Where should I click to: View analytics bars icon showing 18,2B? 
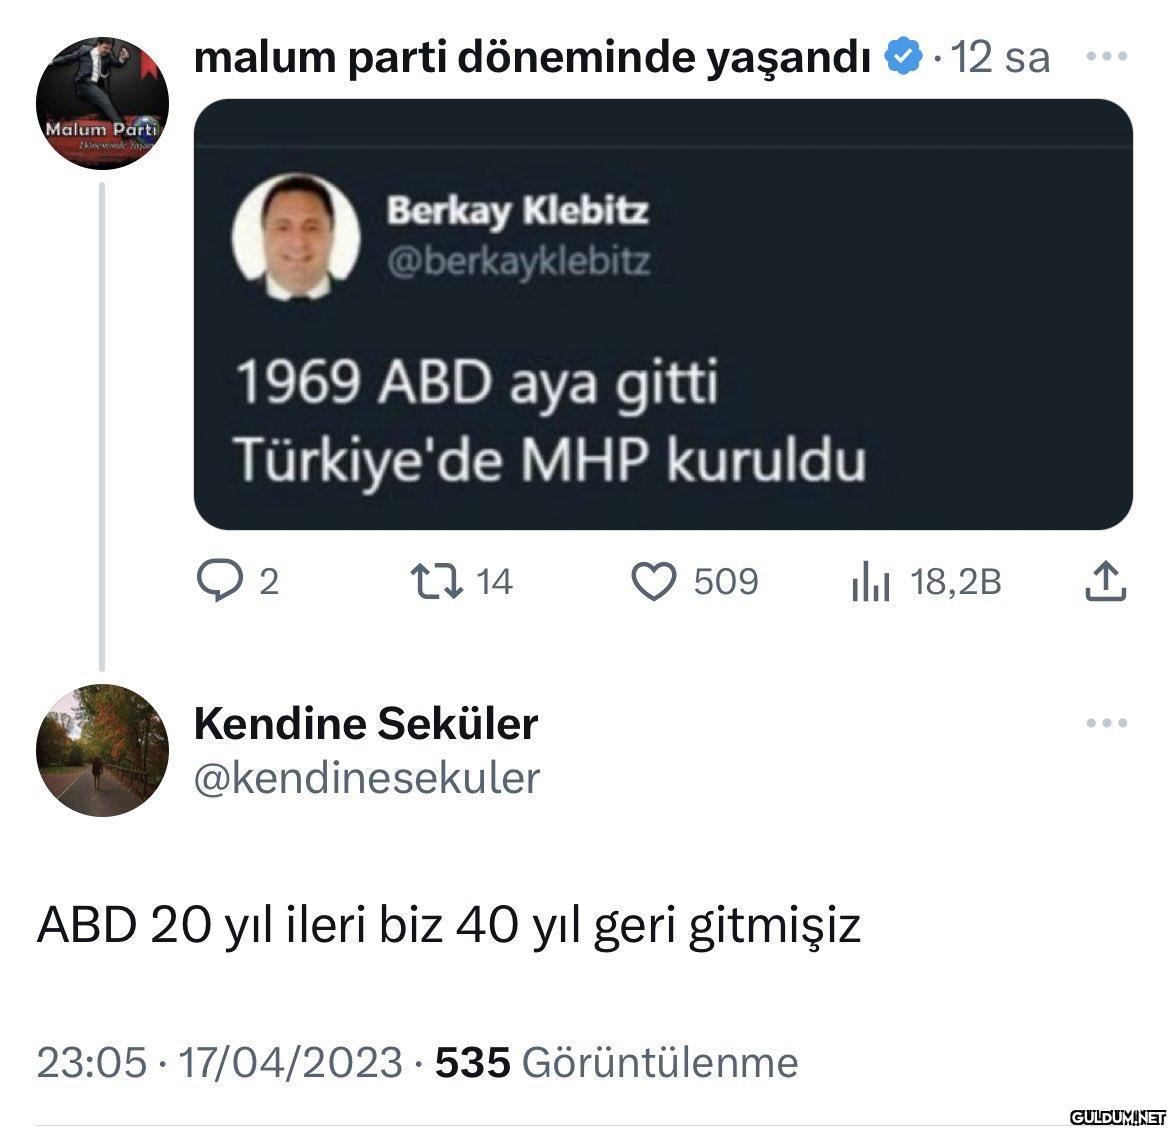pyautogui.click(x=870, y=582)
